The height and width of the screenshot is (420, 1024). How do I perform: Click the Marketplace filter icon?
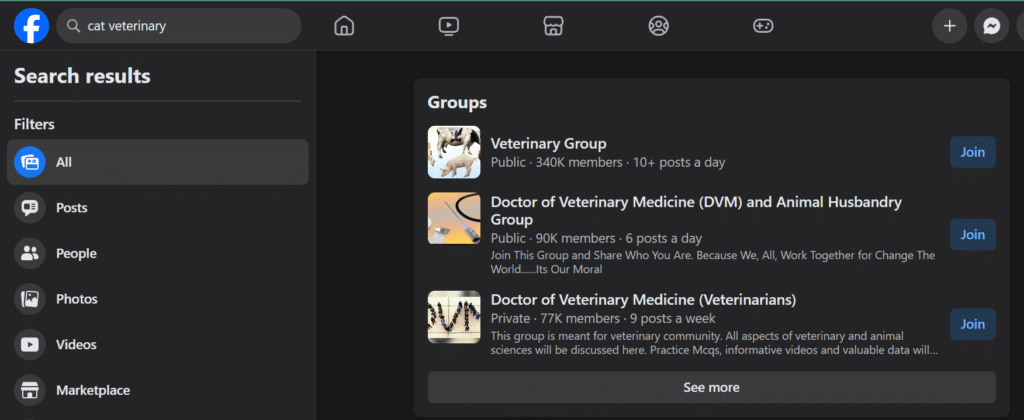(x=30, y=391)
